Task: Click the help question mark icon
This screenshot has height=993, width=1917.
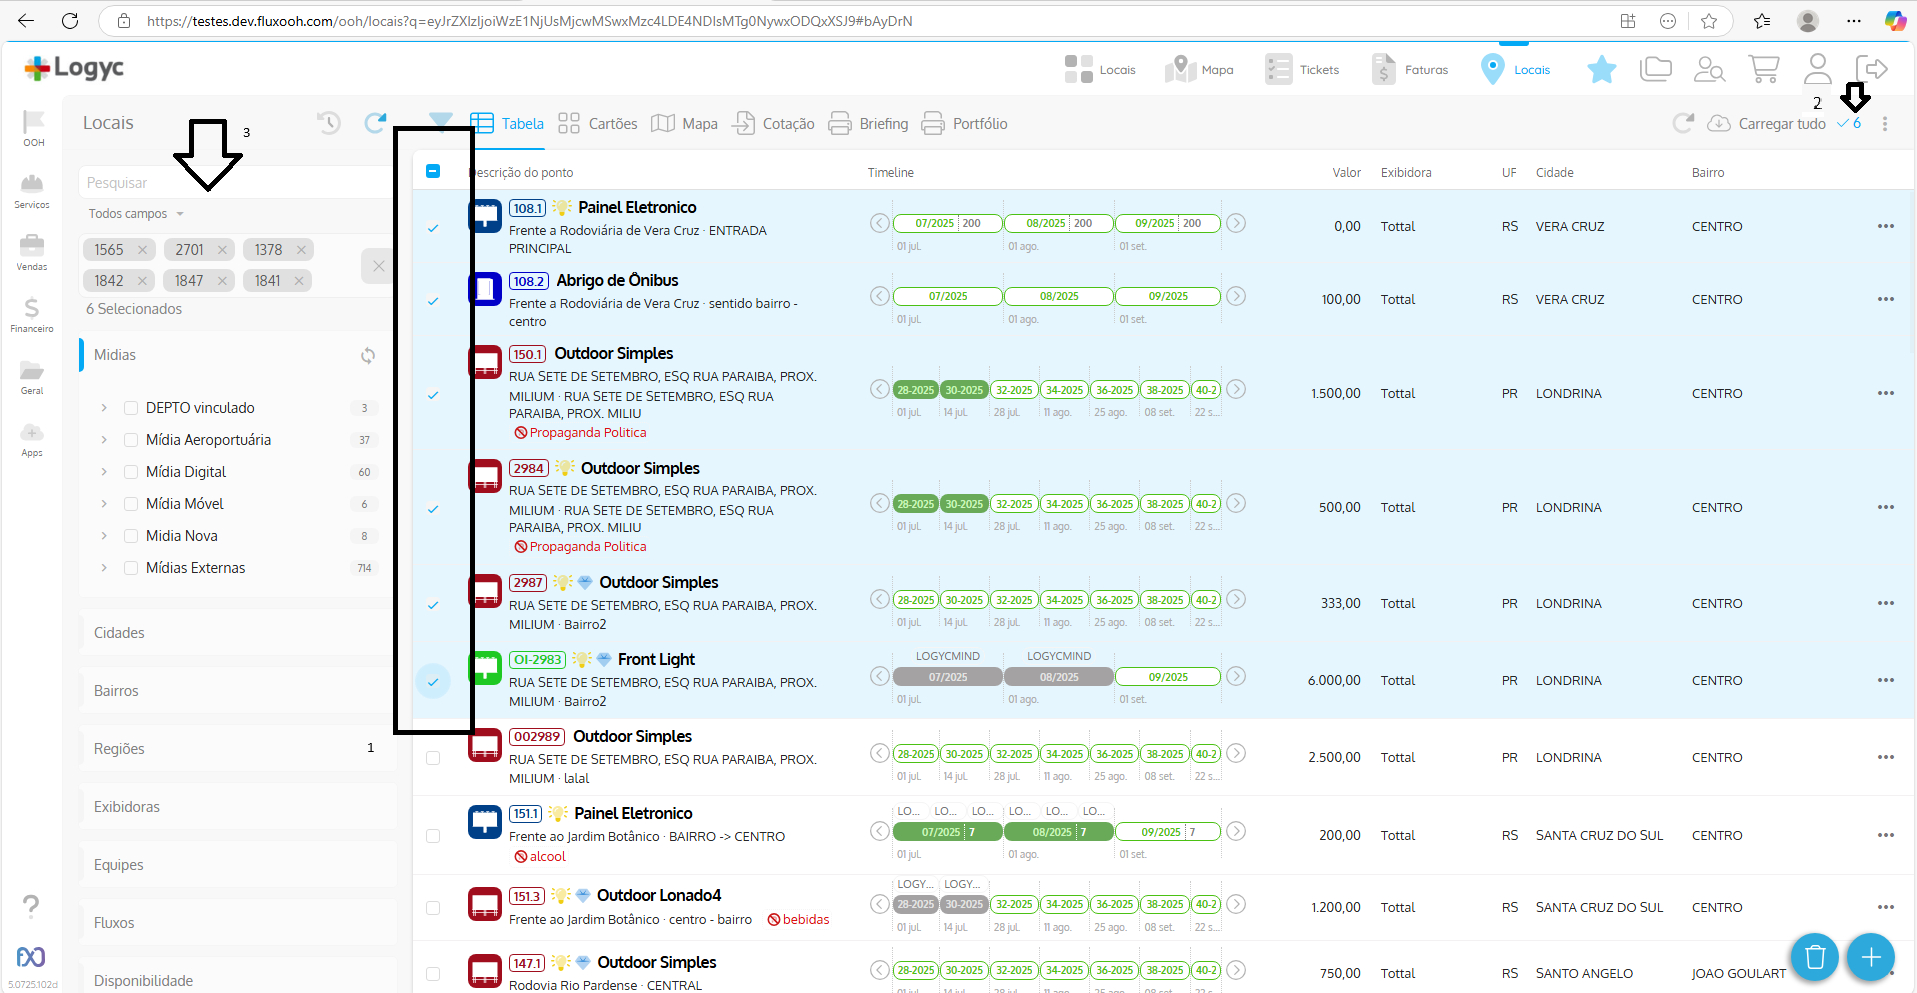Action: pyautogui.click(x=31, y=906)
